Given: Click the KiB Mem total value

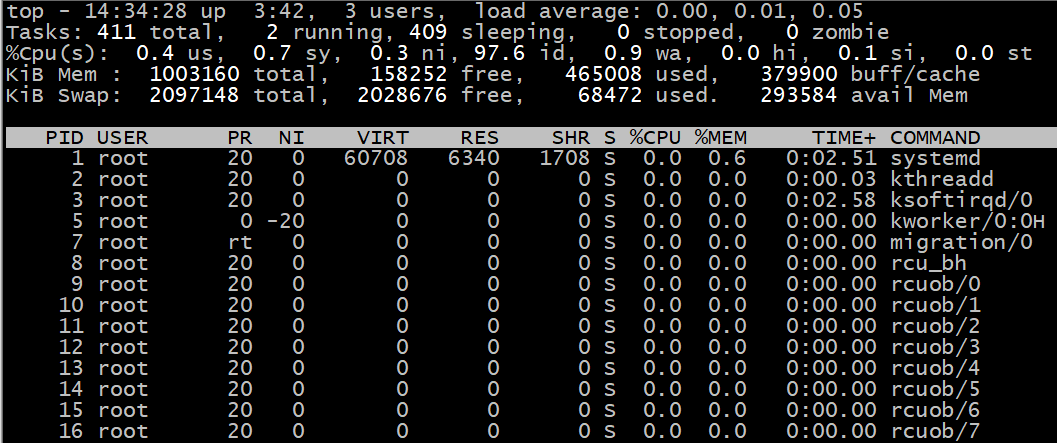Looking at the screenshot, I should pos(194,74).
